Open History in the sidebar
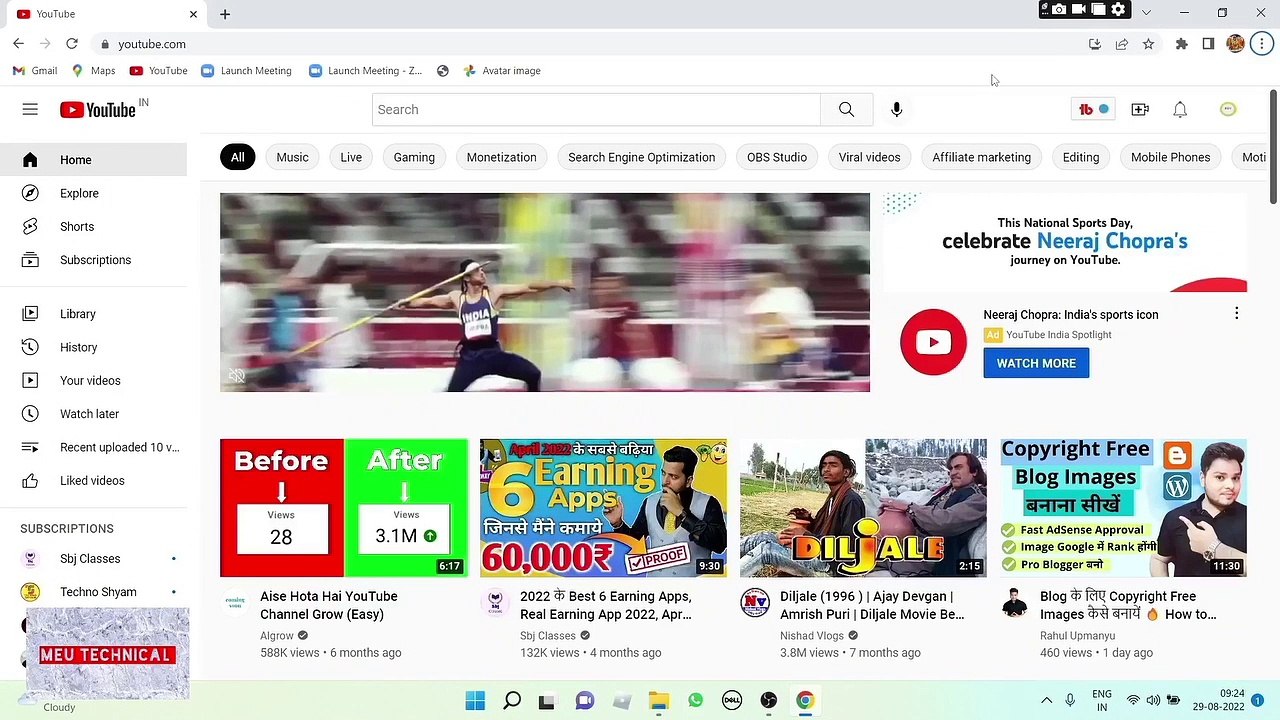The height and width of the screenshot is (720, 1280). (93, 347)
